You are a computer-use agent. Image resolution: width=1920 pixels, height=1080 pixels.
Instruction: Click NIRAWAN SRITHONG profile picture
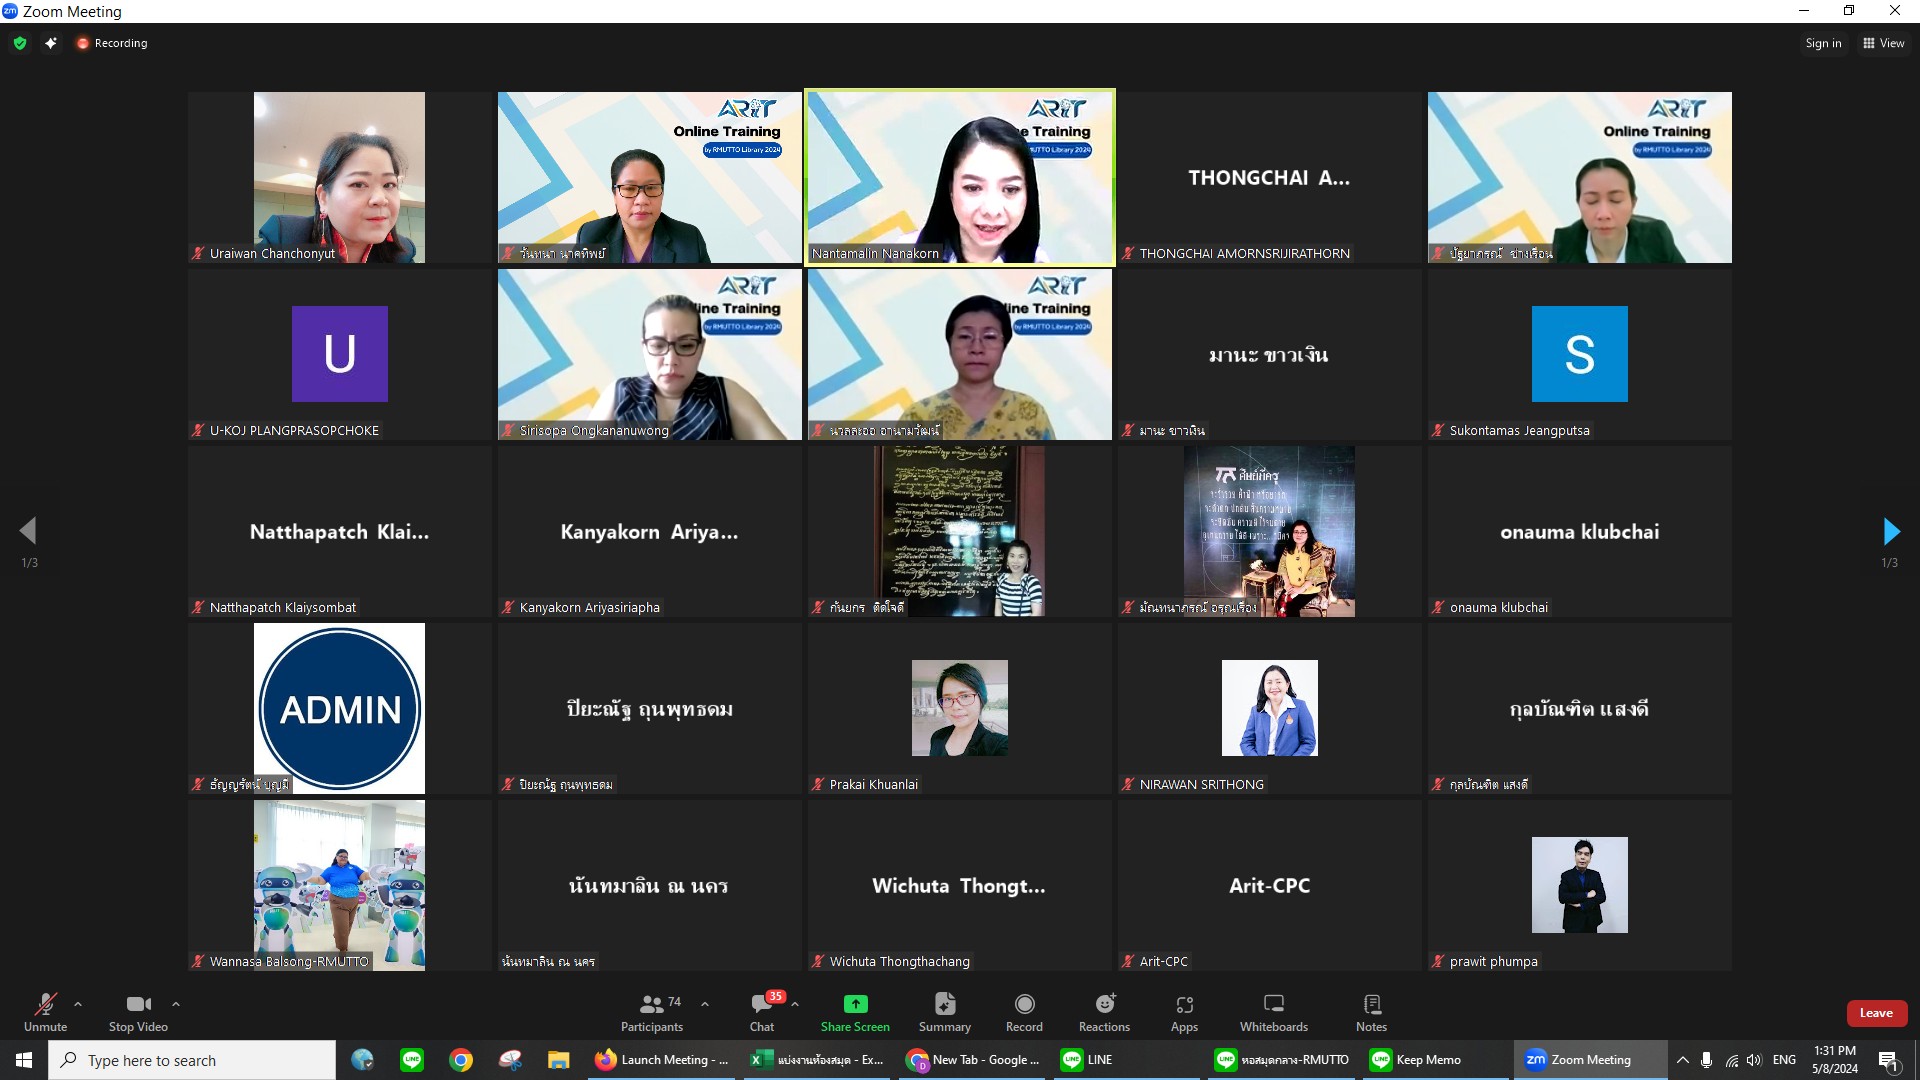coord(1269,708)
